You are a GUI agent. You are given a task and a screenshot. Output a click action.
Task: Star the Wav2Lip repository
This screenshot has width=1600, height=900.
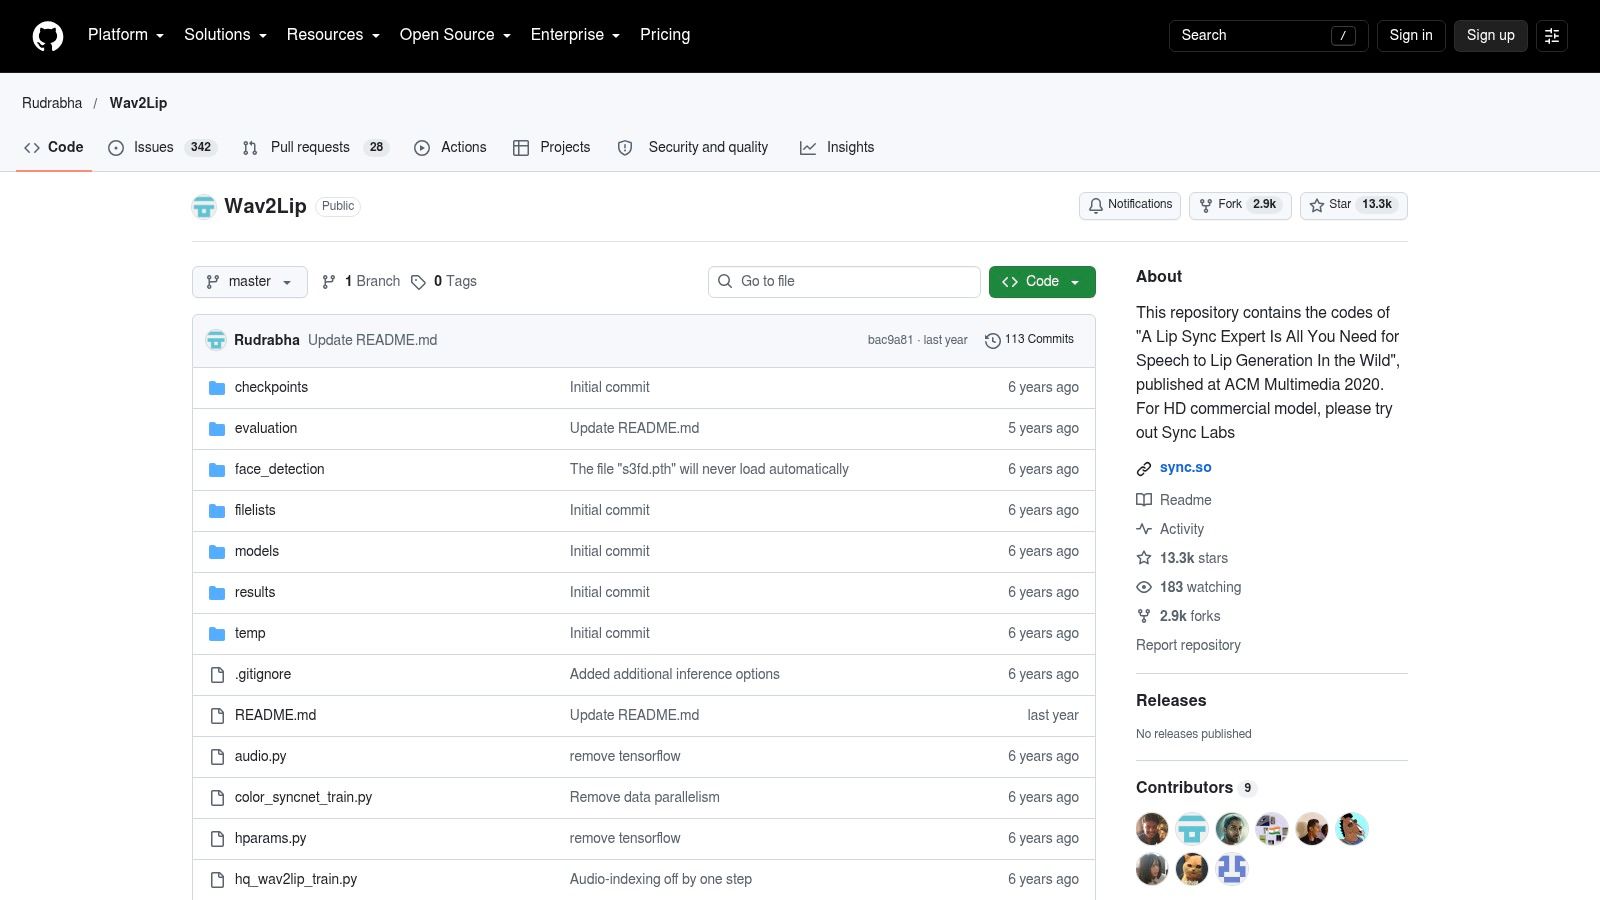click(x=1354, y=205)
